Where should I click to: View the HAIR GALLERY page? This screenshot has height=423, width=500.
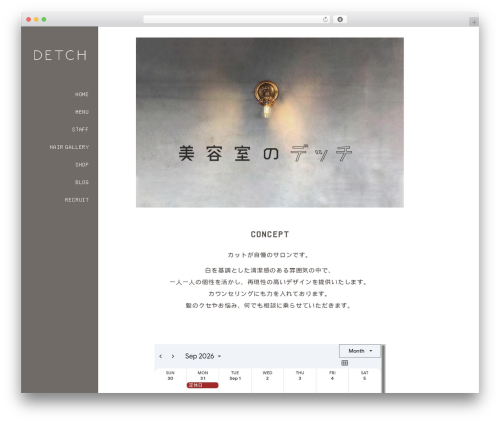(69, 147)
